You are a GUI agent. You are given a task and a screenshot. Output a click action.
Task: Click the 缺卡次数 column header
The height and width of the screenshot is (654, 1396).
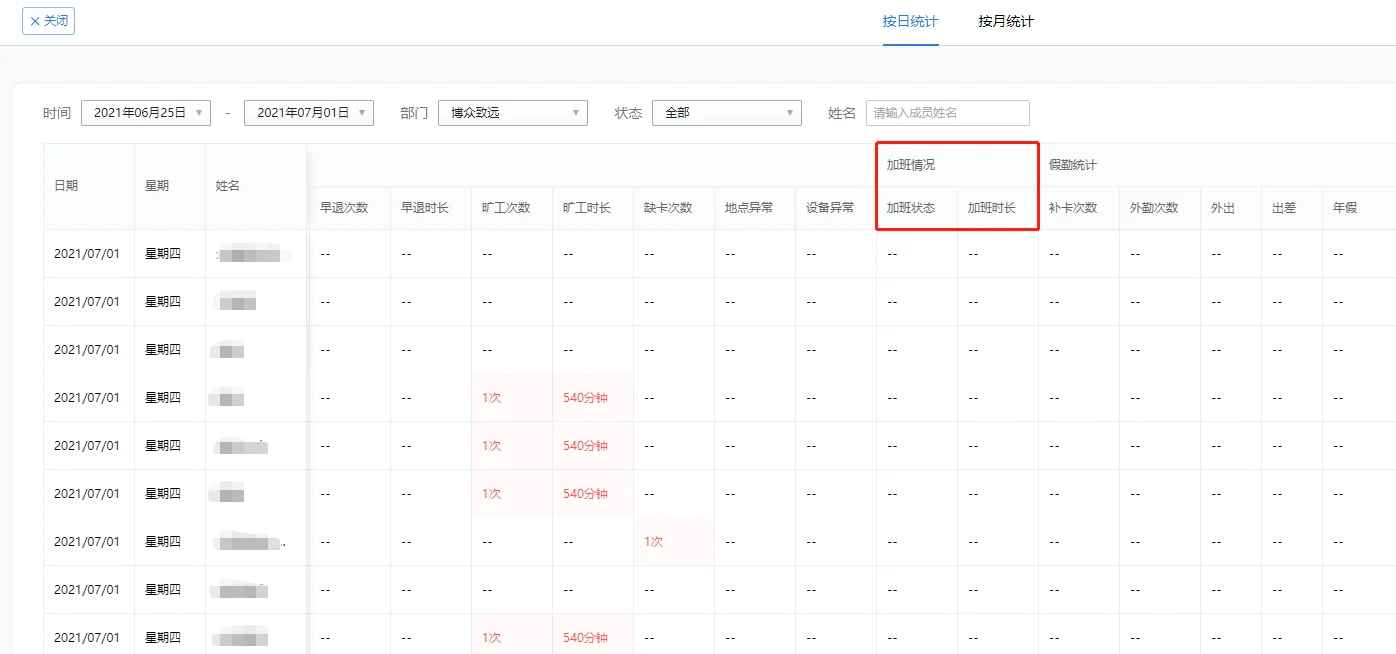(668, 208)
